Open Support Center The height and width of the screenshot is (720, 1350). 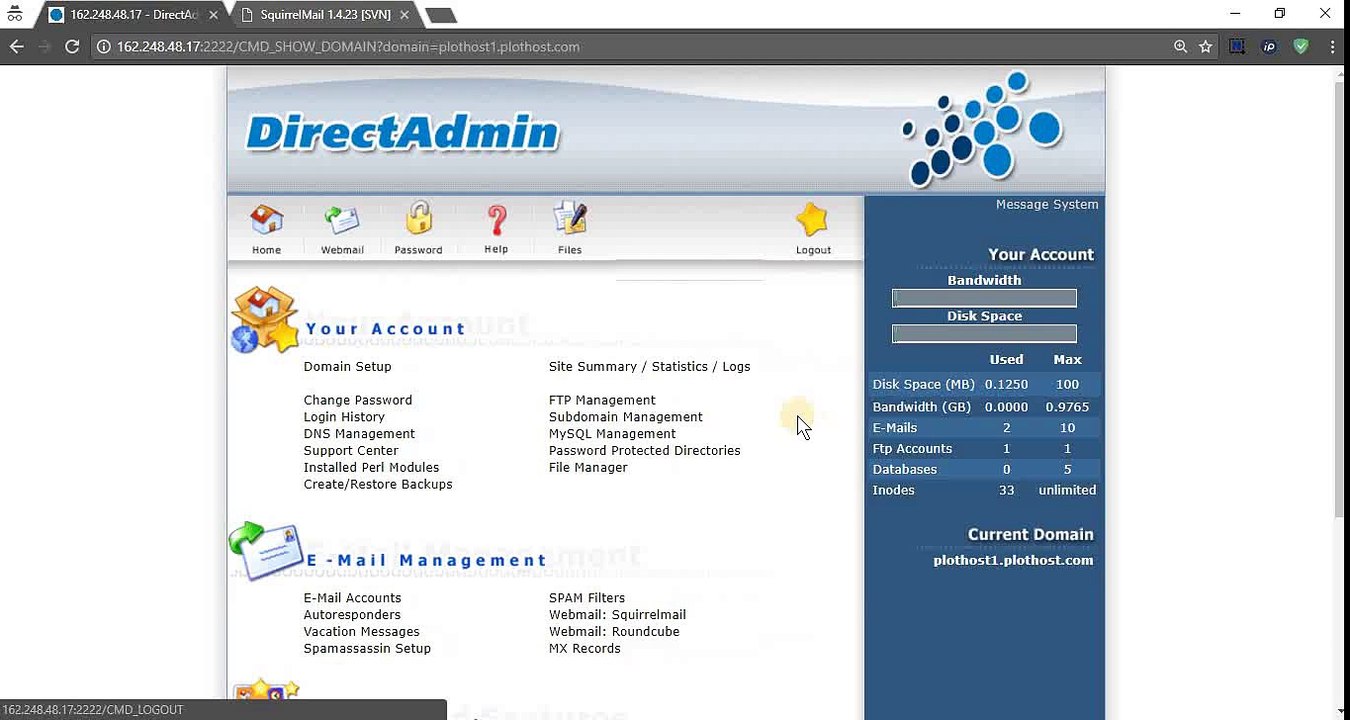[351, 451]
